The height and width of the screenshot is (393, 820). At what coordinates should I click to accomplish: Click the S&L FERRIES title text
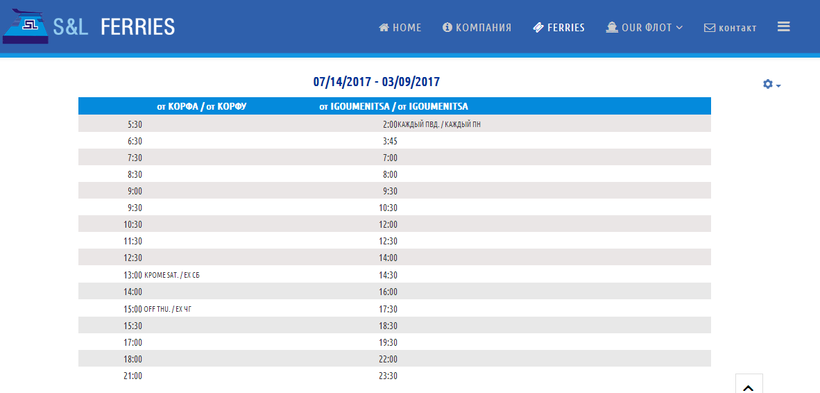(114, 27)
